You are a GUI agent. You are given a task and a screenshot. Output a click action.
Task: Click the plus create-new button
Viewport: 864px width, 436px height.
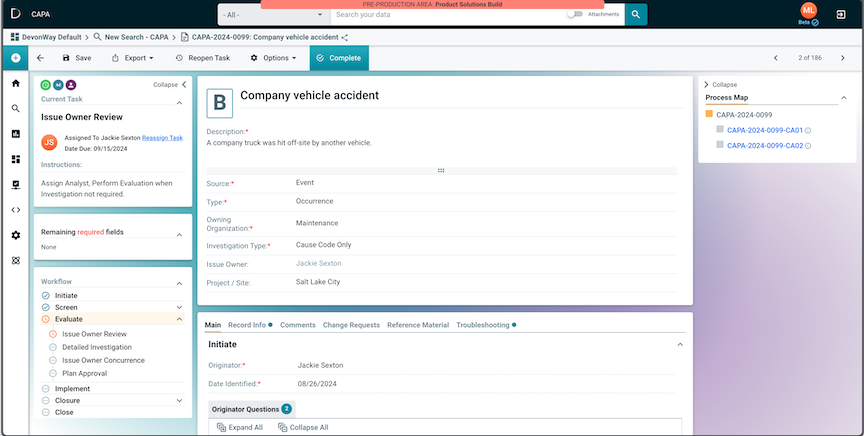(x=15, y=58)
